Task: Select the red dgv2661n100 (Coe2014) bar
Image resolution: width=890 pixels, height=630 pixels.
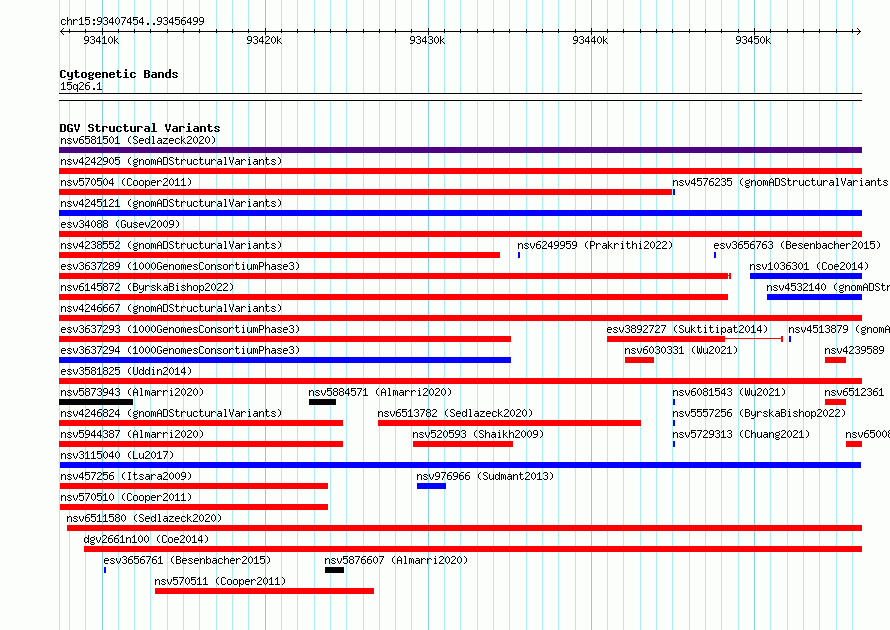Action: 473,549
